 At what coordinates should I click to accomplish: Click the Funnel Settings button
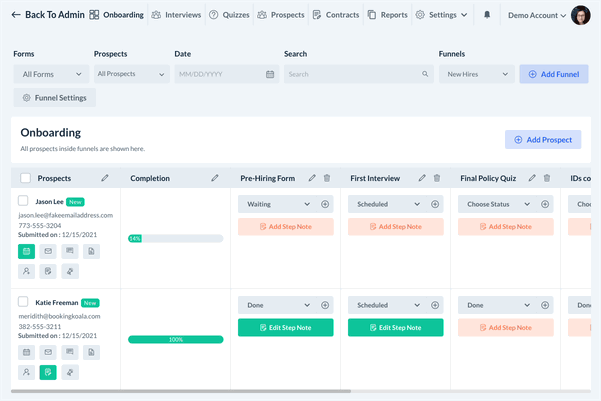pyautogui.click(x=55, y=98)
